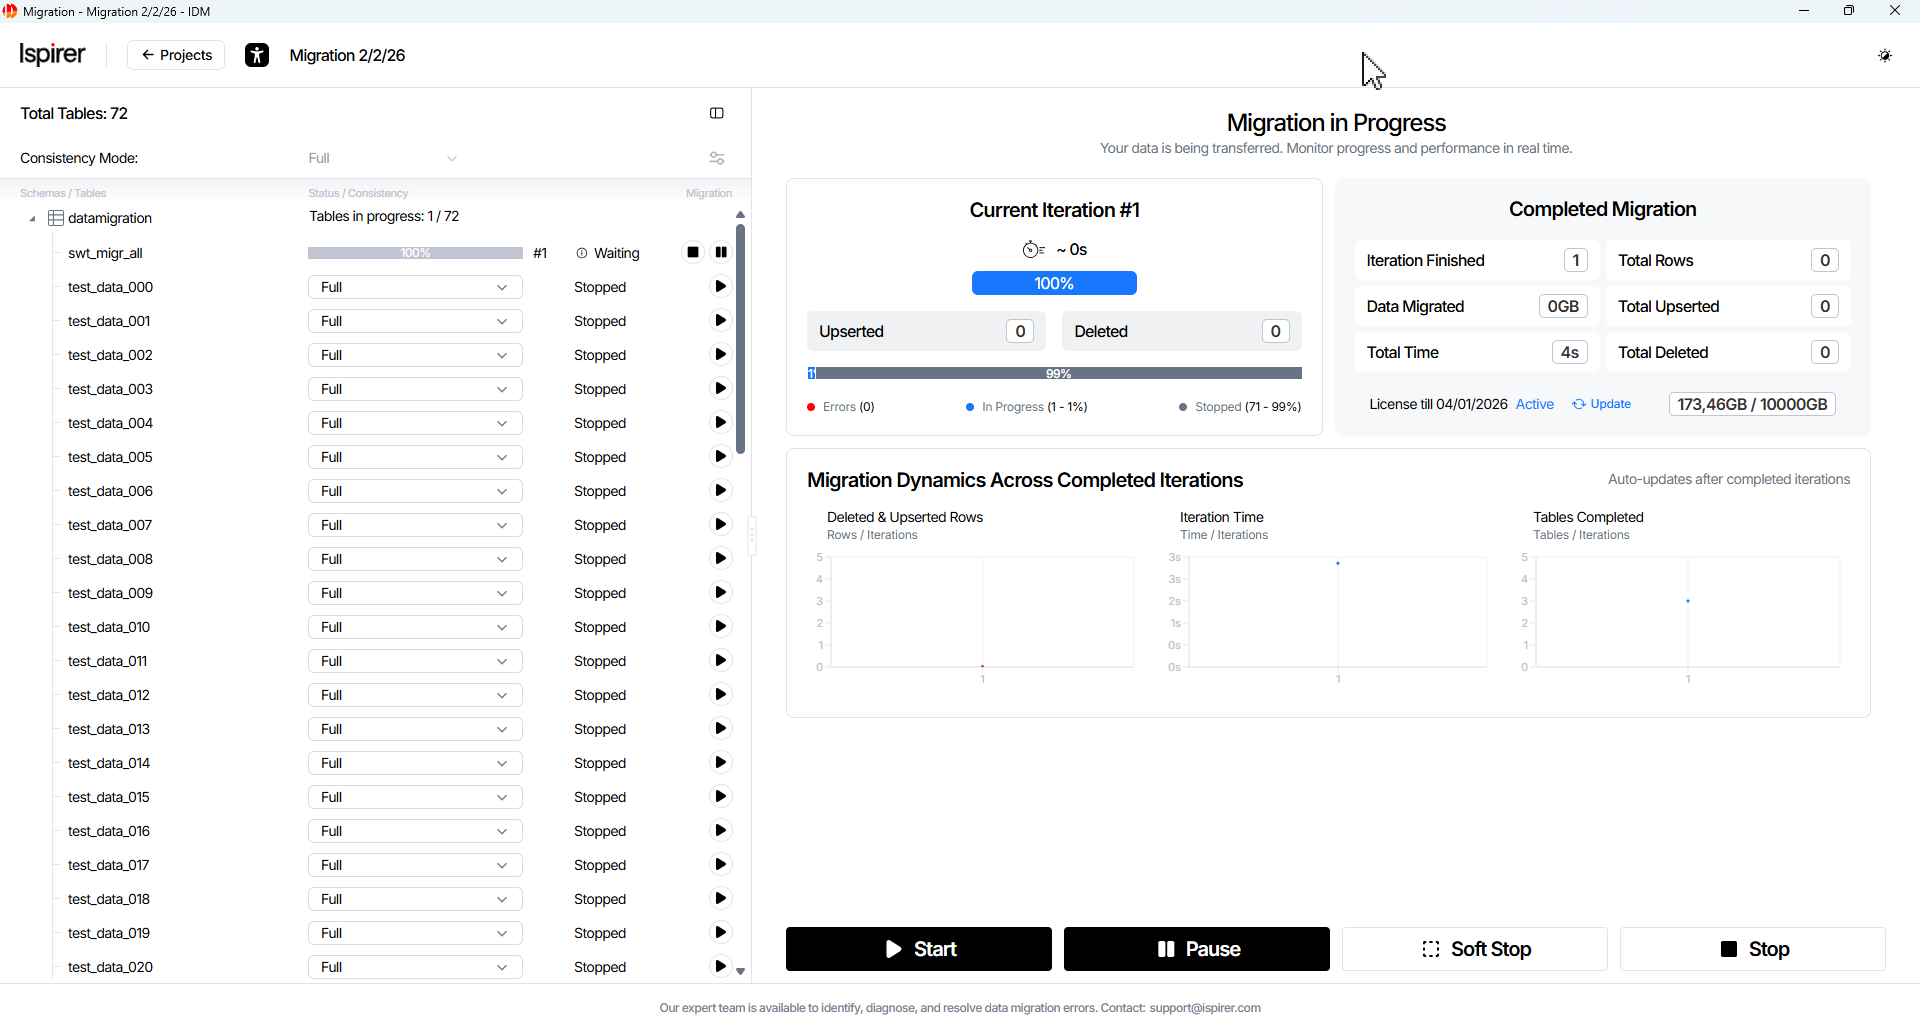Start migration of test_data_000 table
The height and width of the screenshot is (1032, 1920).
pyautogui.click(x=720, y=288)
